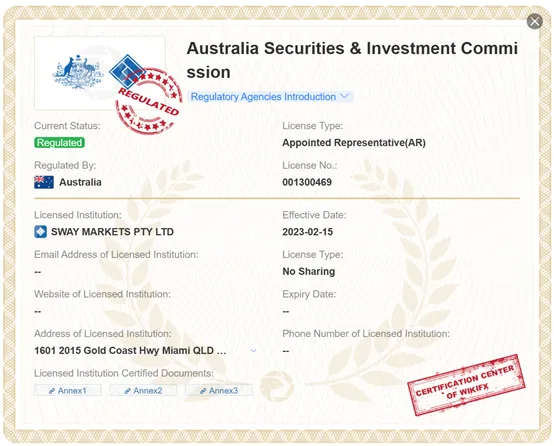Click chevron next to Regulatory Agencies Introduction
The image size is (554, 446).
point(345,96)
